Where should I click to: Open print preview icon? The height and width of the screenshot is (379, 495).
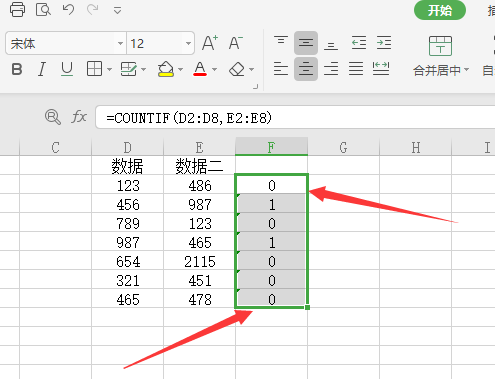43,9
